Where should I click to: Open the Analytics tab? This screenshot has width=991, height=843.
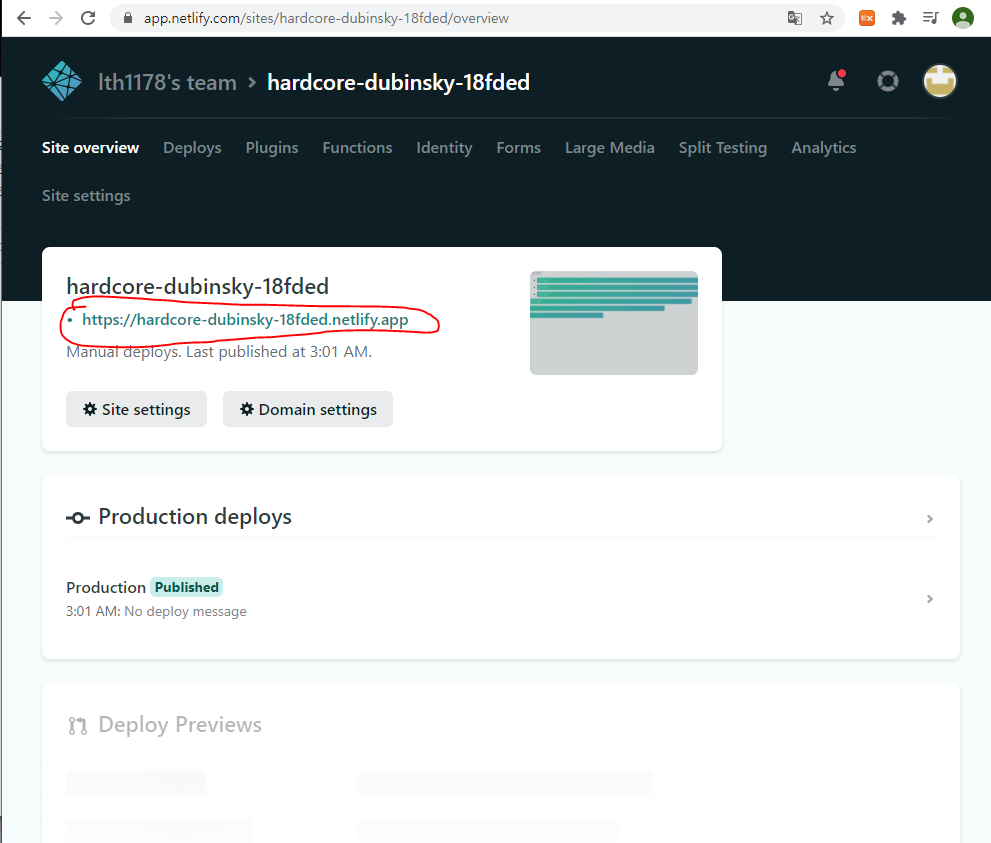pos(824,148)
